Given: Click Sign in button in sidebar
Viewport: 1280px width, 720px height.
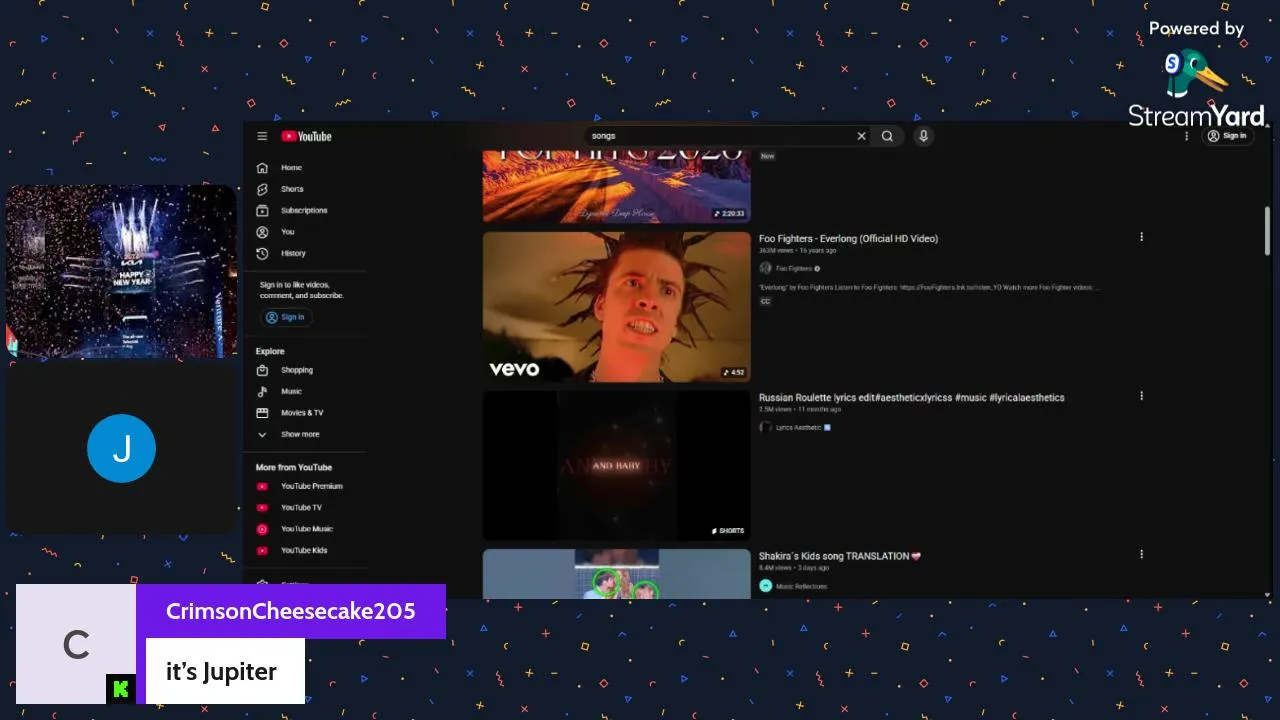Looking at the screenshot, I should click(286, 317).
